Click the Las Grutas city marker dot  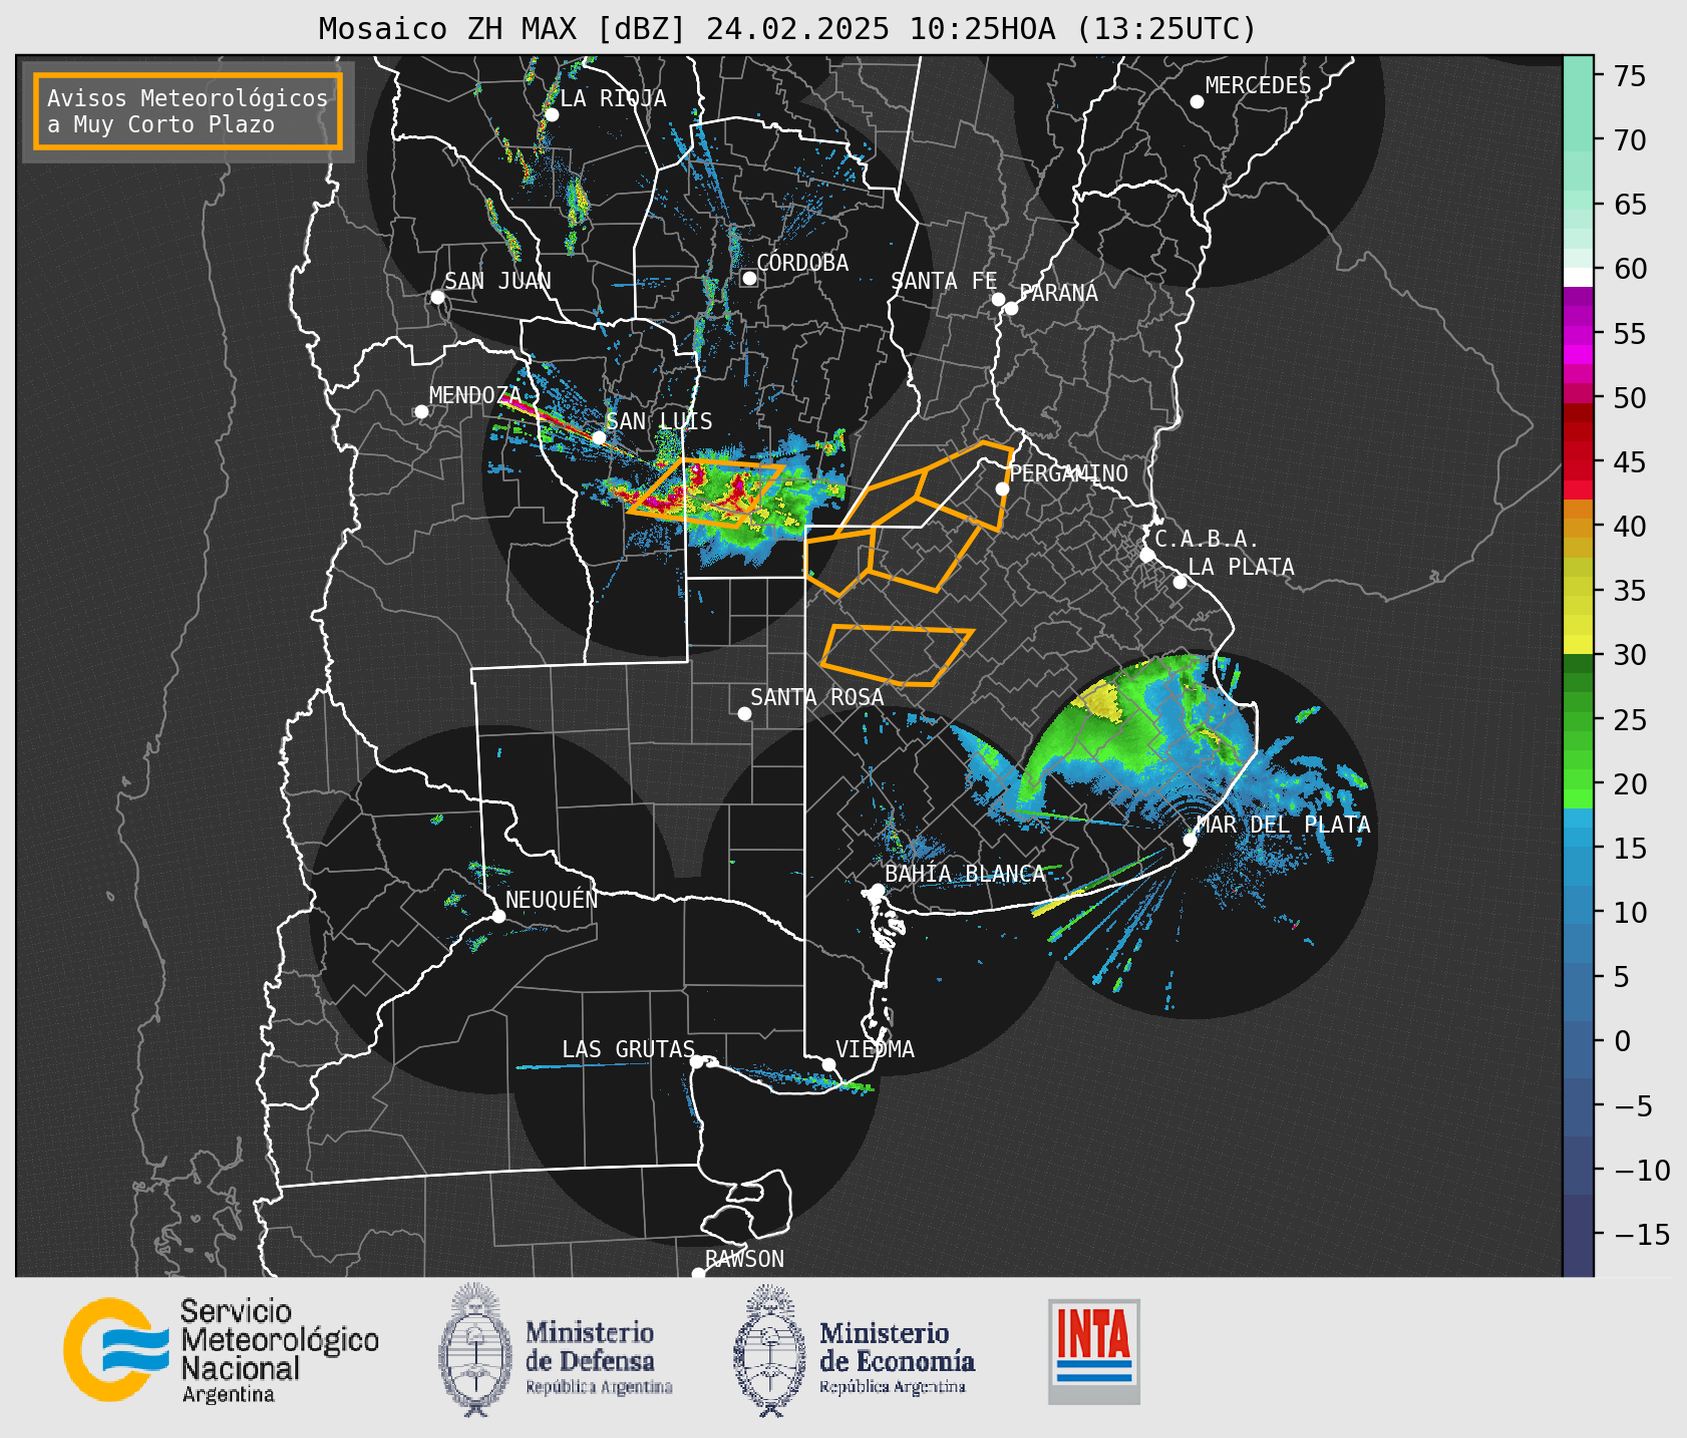tap(697, 1061)
